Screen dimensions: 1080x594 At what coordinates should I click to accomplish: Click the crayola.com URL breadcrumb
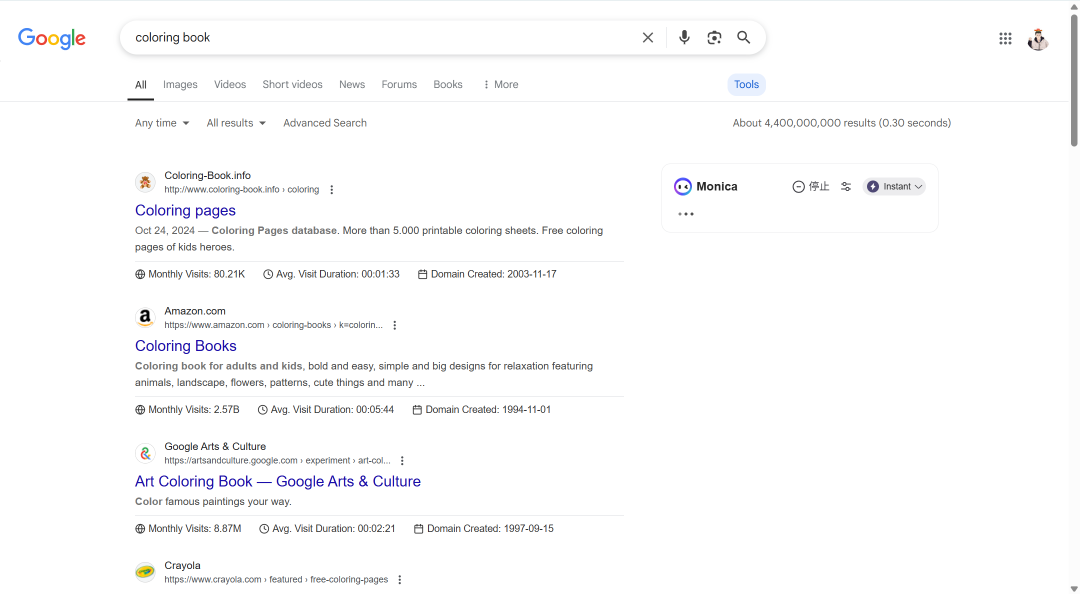pyautogui.click(x=276, y=580)
